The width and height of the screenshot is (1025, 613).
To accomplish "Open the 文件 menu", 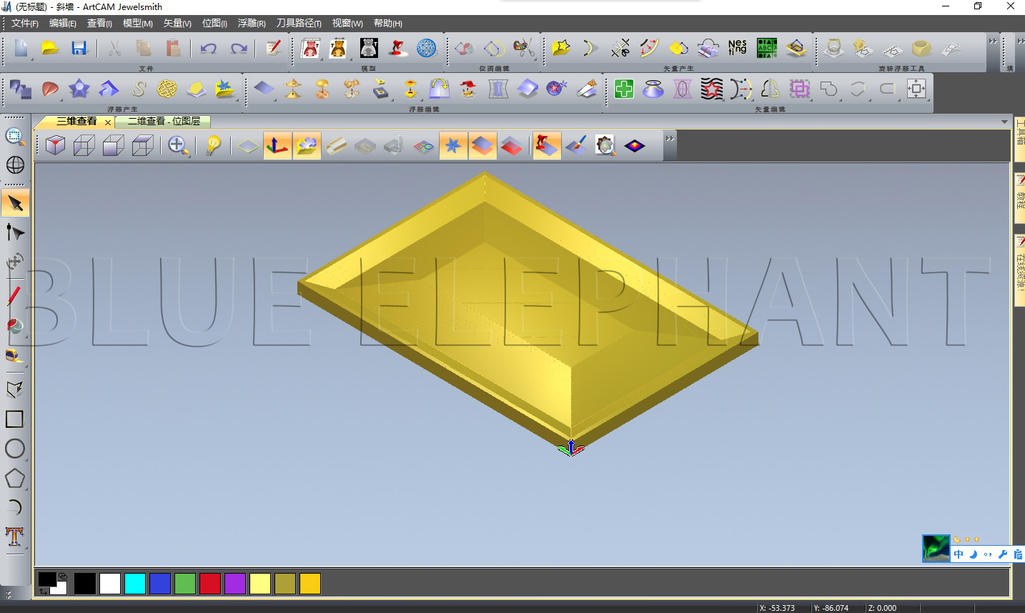I will coord(25,23).
